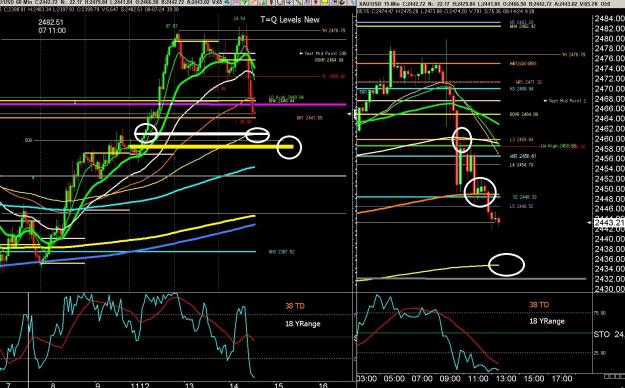The height and width of the screenshot is (388, 625).
Task: Click the 2472.00 price axis label
Action: [609, 79]
